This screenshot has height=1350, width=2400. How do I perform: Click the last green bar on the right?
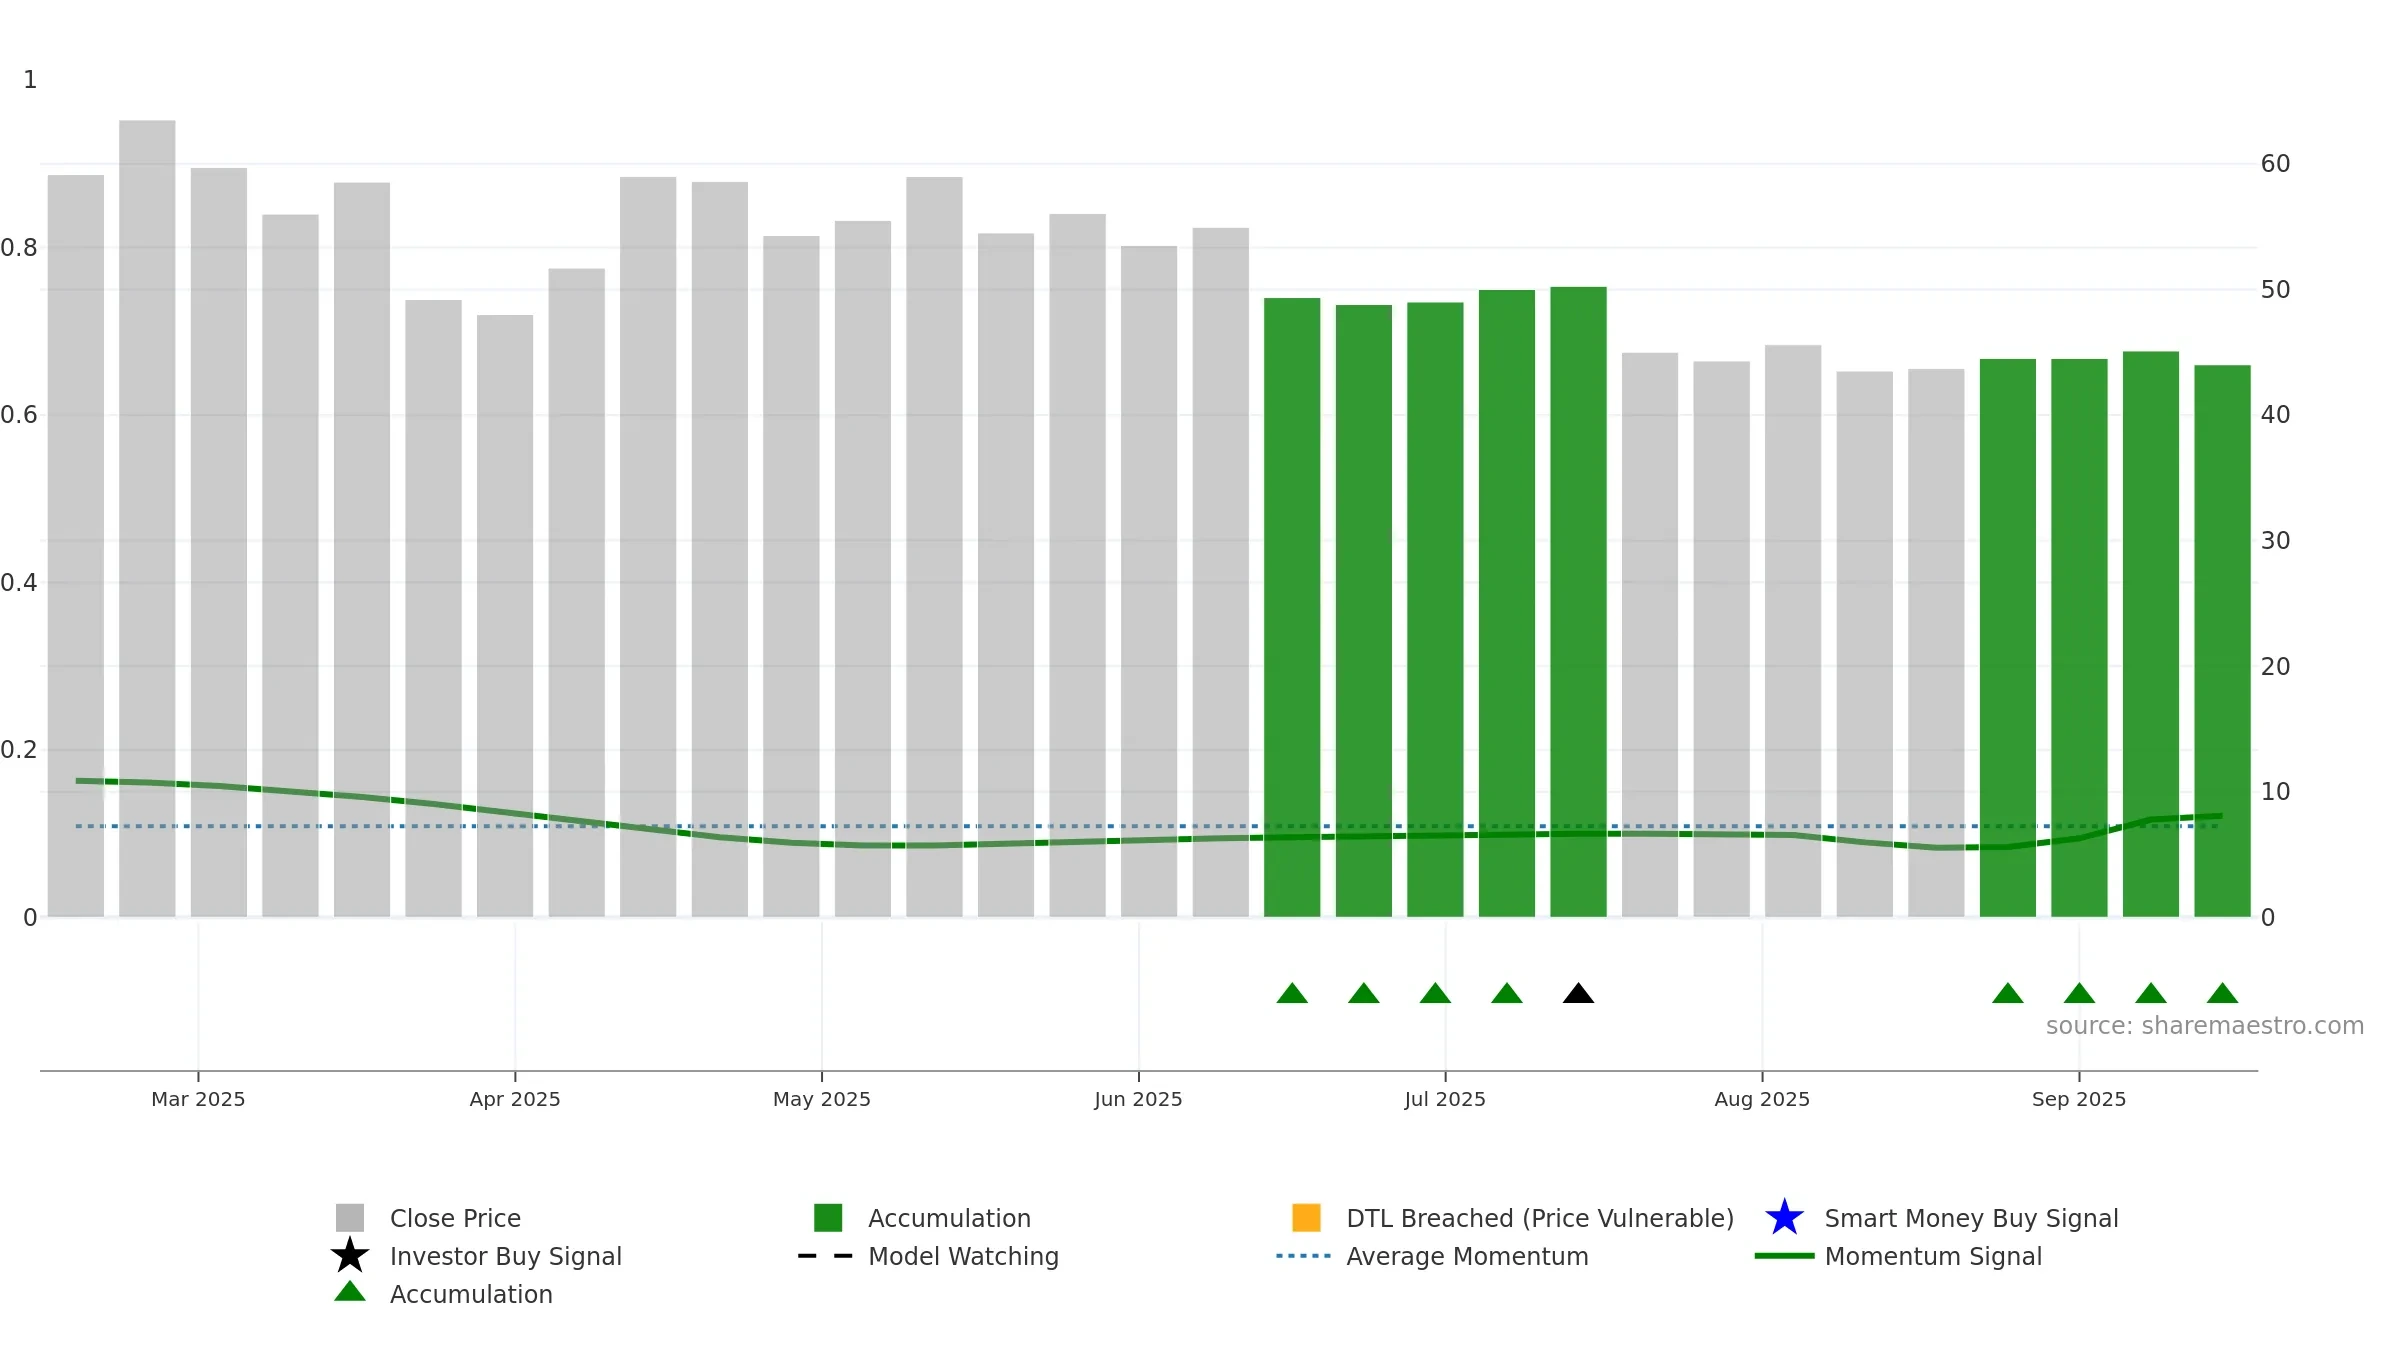(x=2222, y=641)
